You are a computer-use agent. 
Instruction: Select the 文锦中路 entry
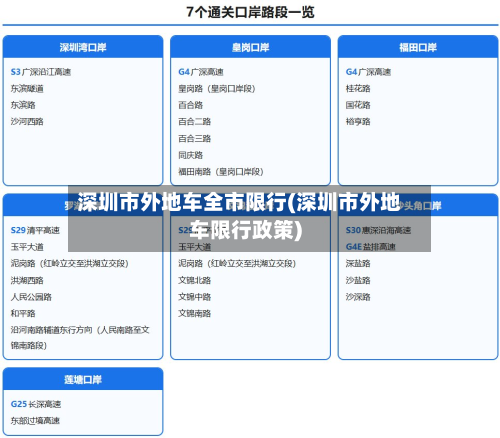pos(195,297)
